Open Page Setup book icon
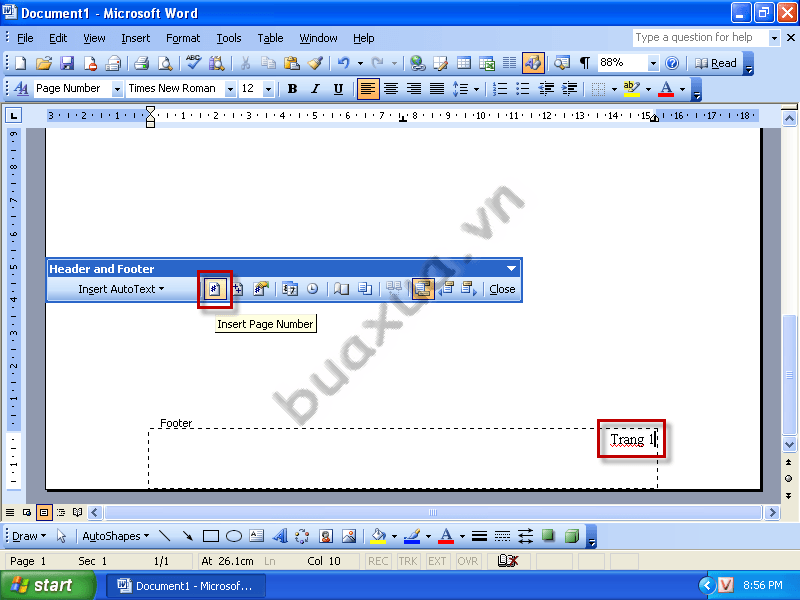Screen dimensions: 800x600 pos(341,289)
